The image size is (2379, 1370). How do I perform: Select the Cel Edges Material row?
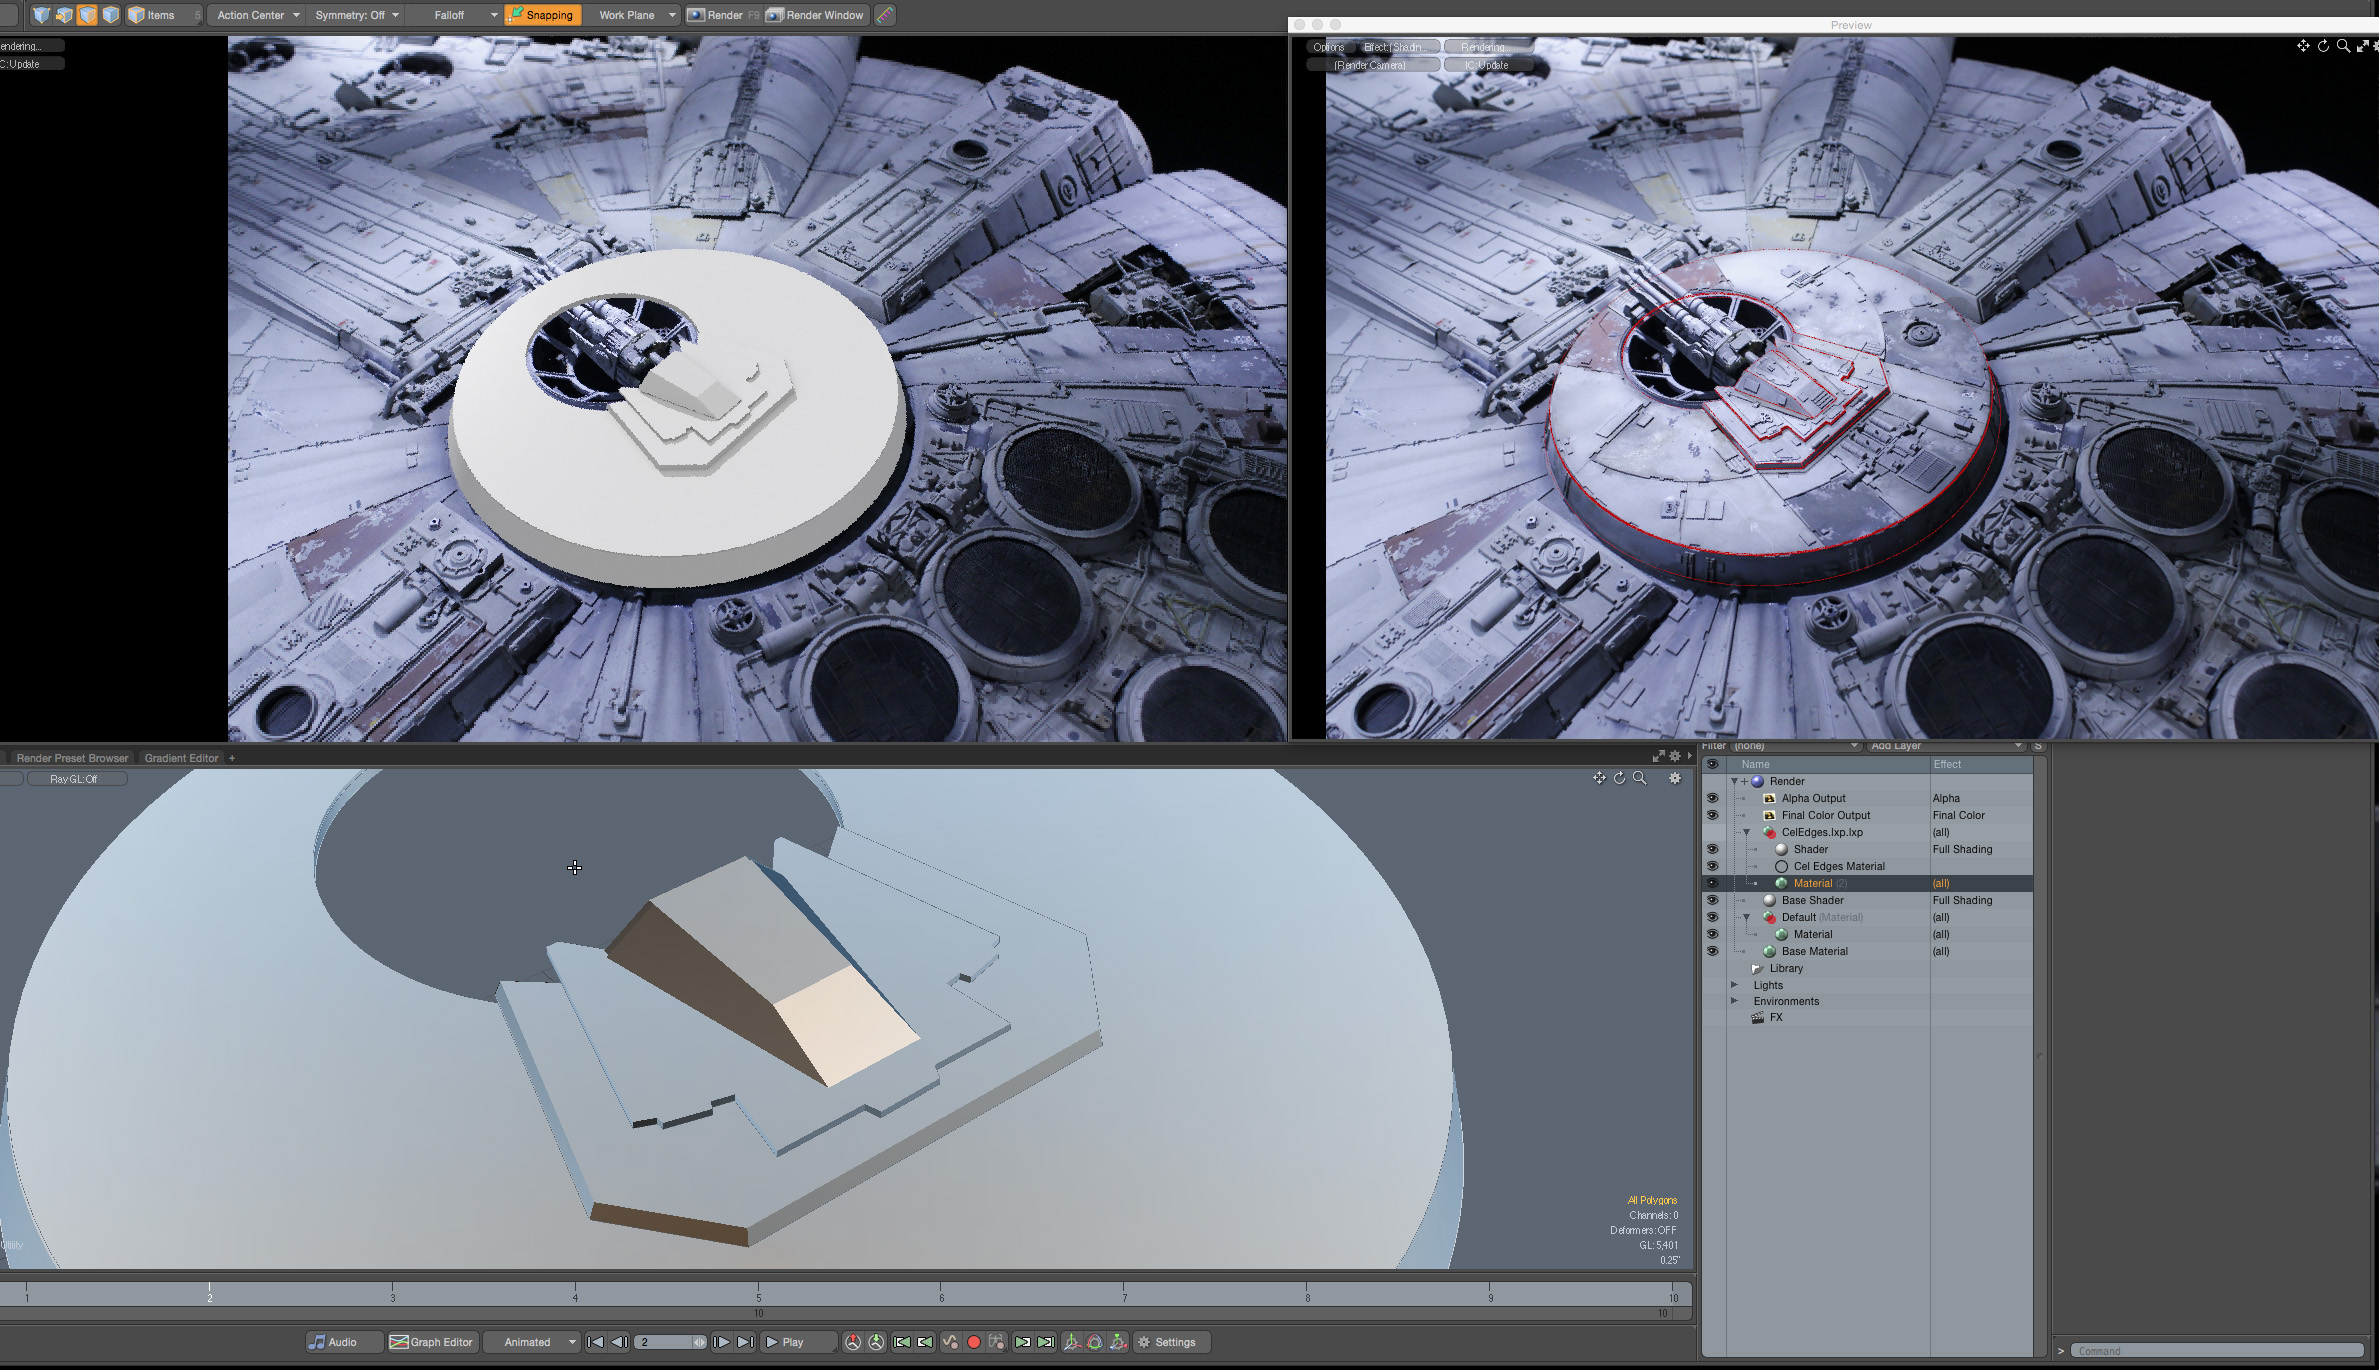point(1867,866)
